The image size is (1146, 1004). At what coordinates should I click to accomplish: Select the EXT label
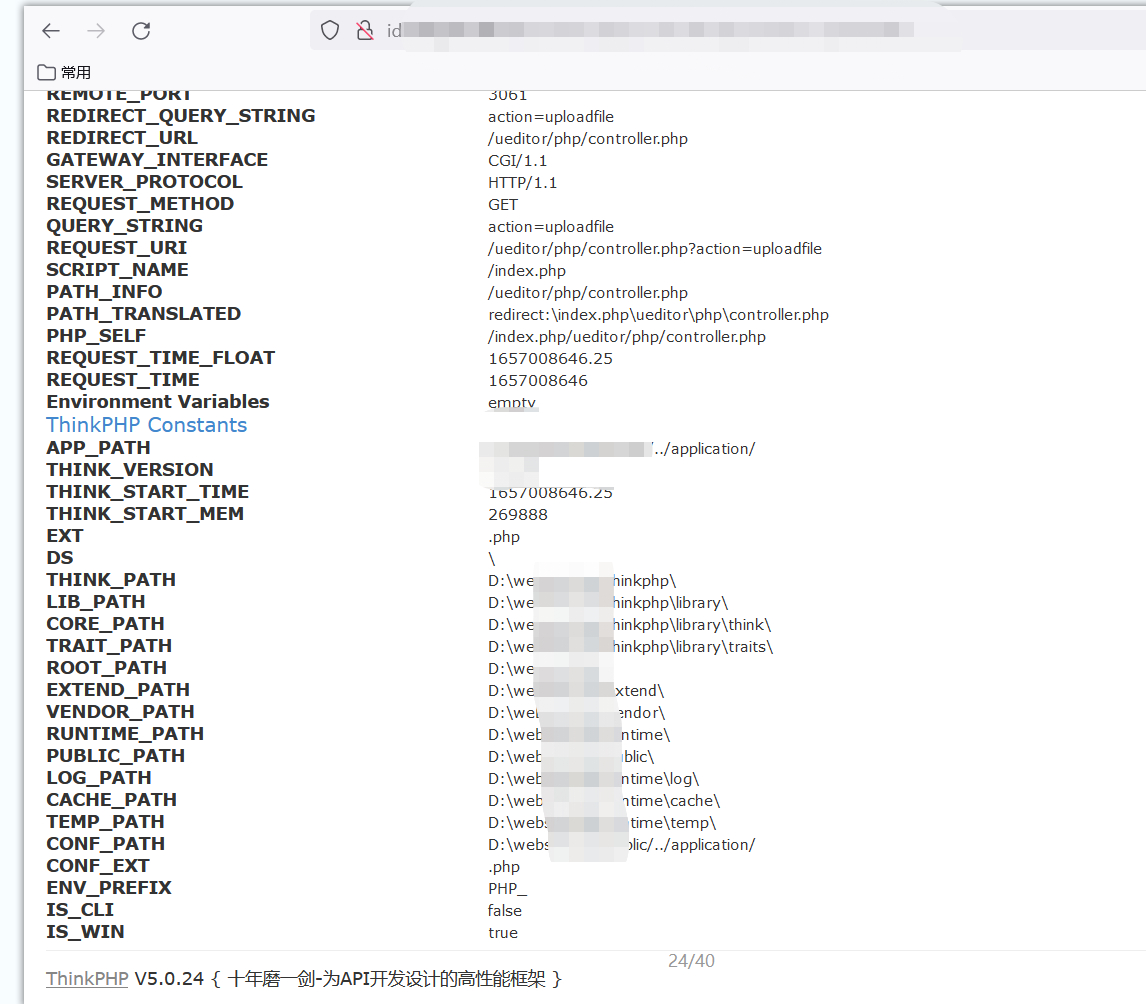(64, 535)
